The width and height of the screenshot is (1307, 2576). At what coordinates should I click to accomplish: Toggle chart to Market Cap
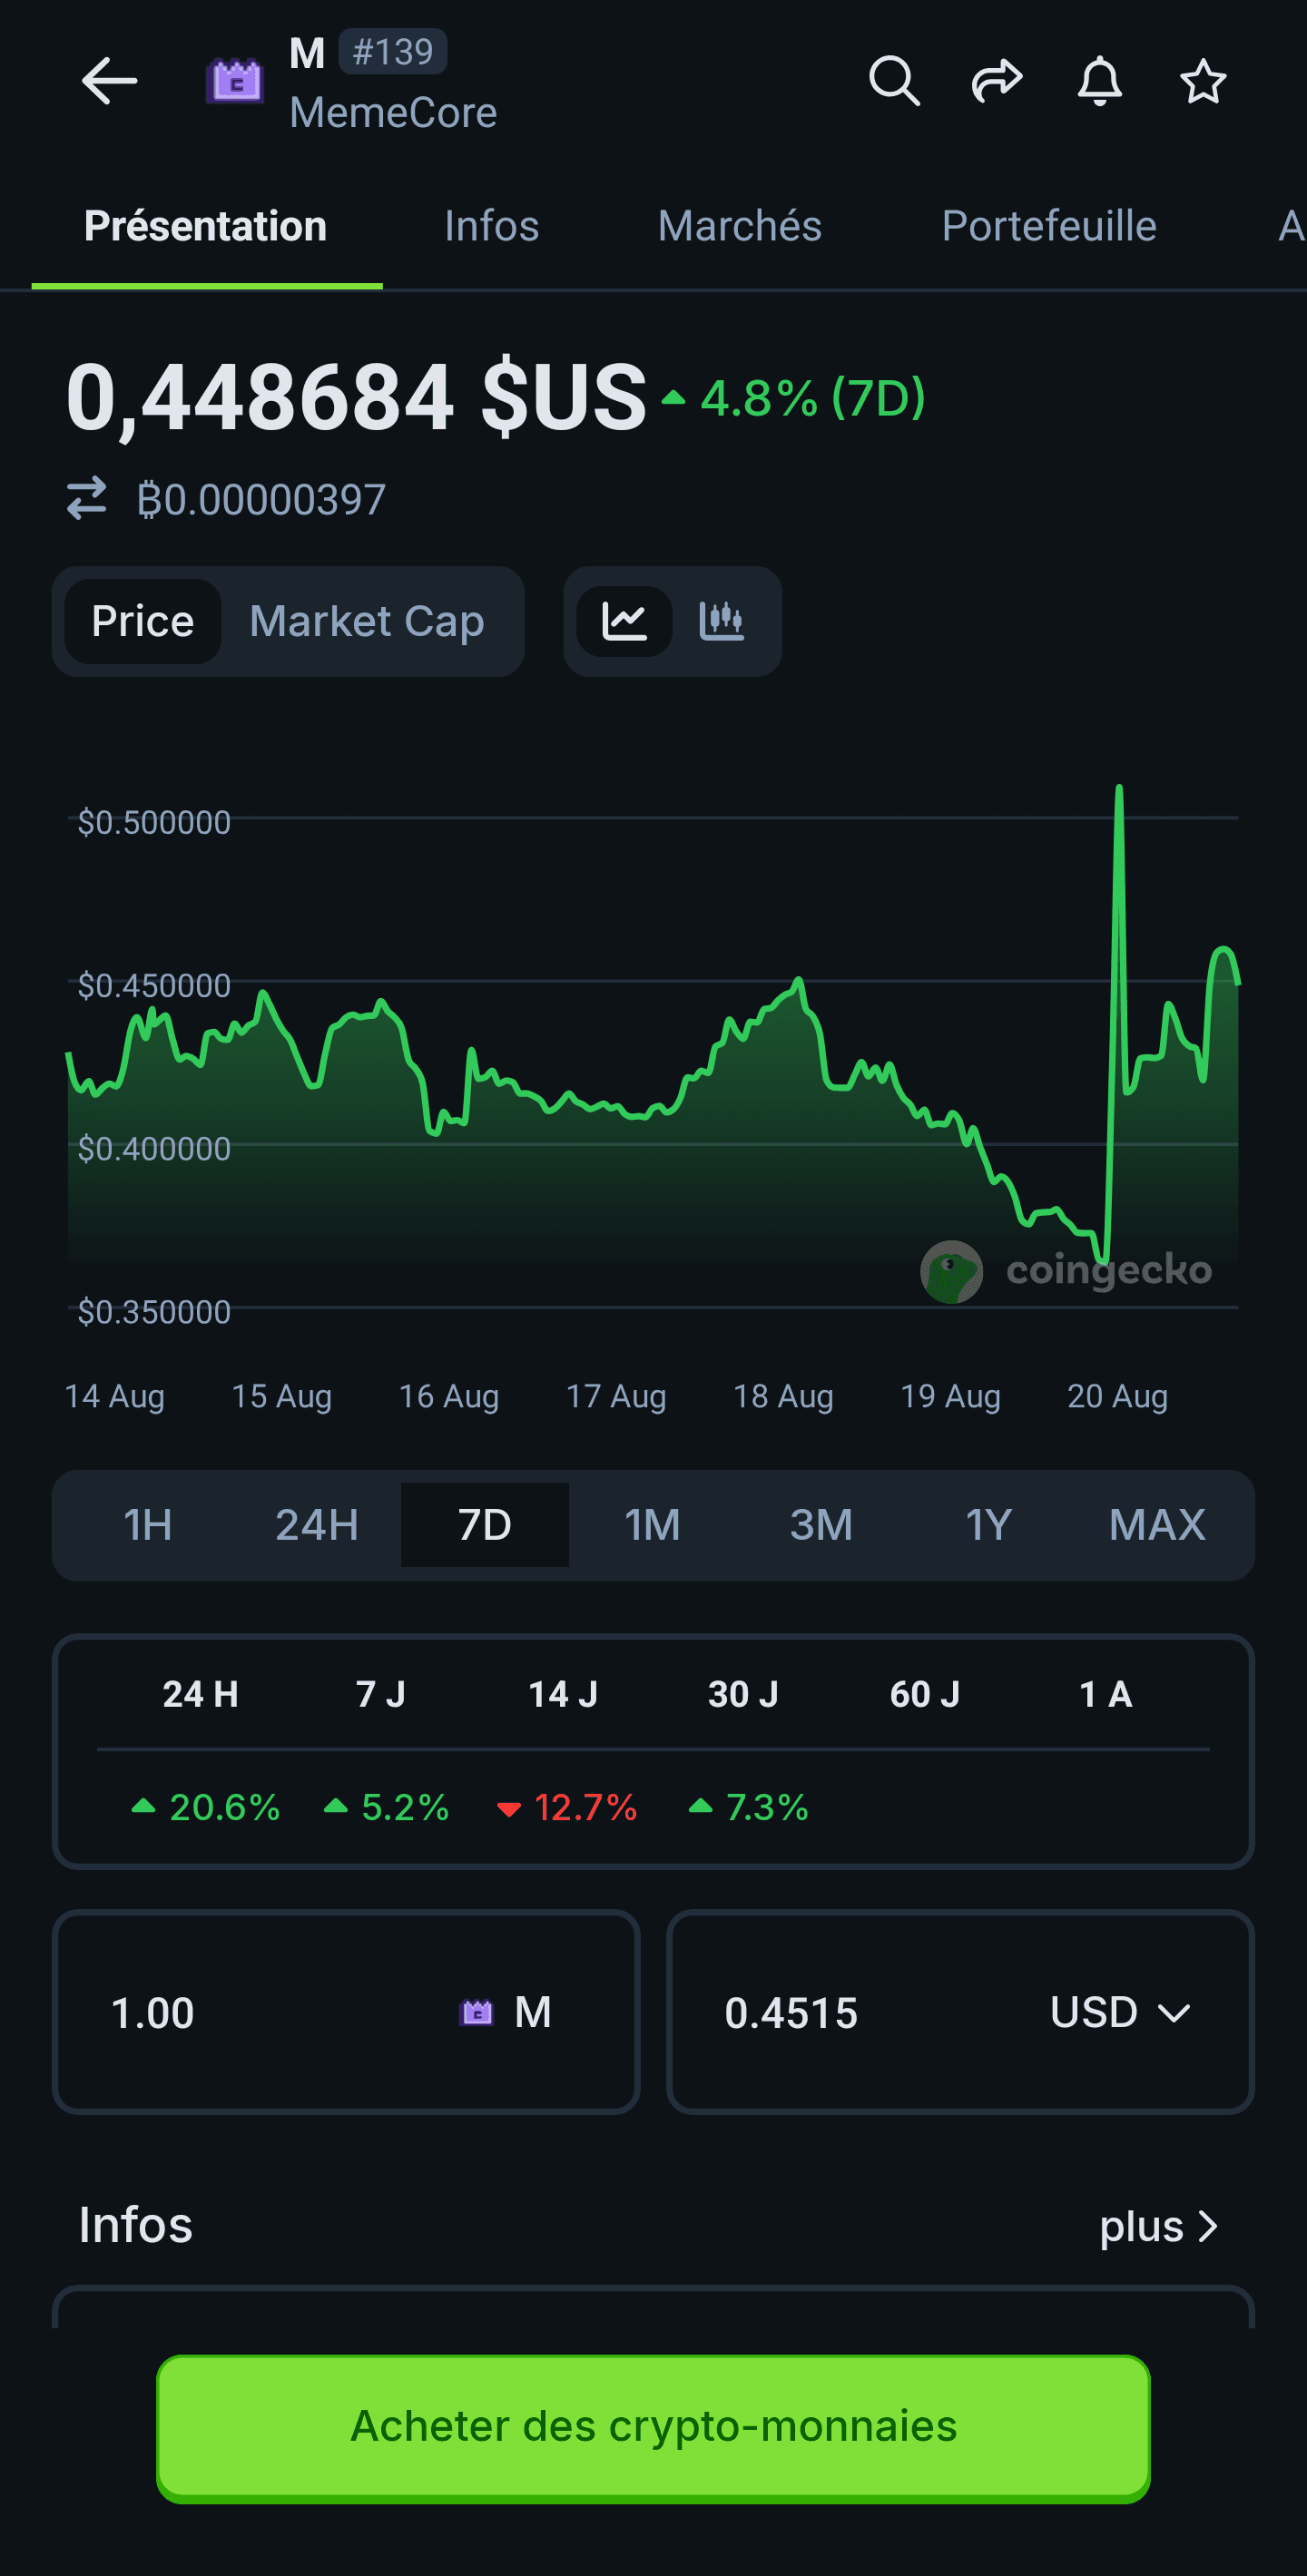tap(366, 621)
